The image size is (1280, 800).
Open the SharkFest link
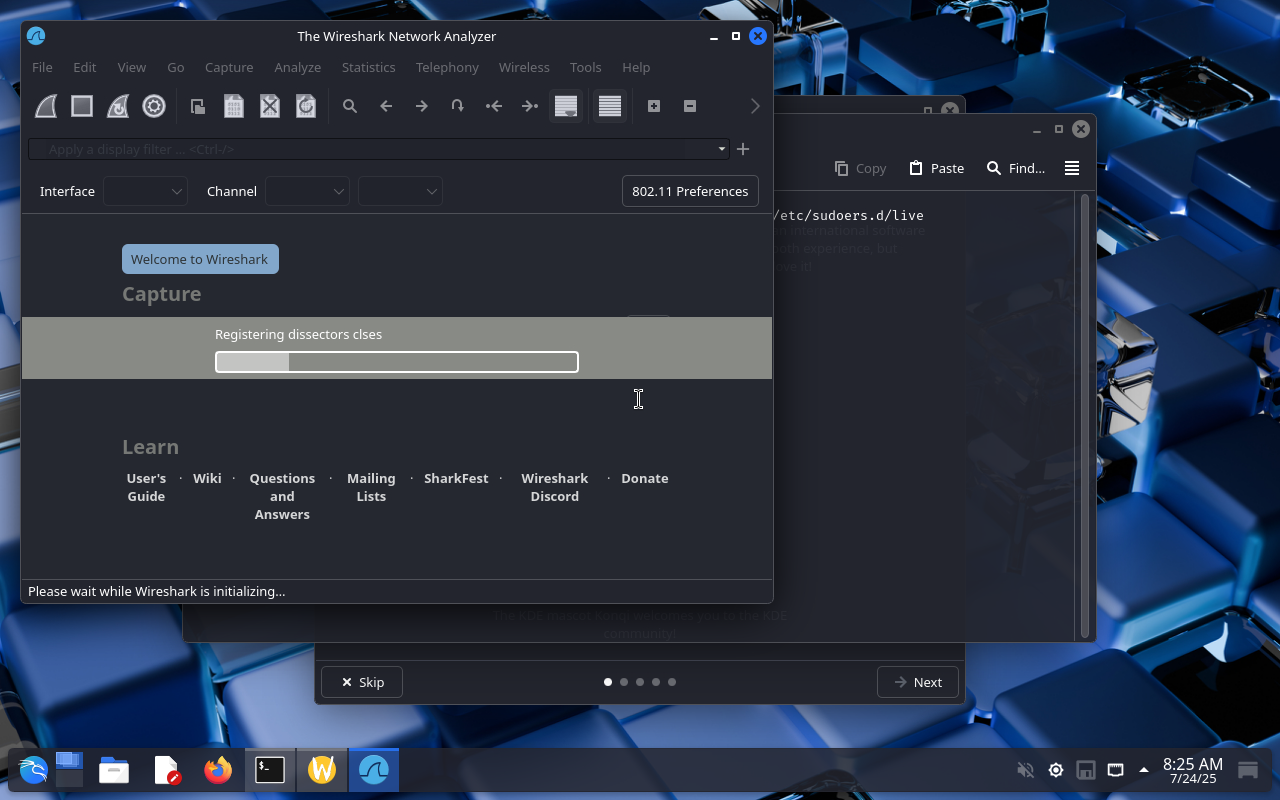click(456, 478)
